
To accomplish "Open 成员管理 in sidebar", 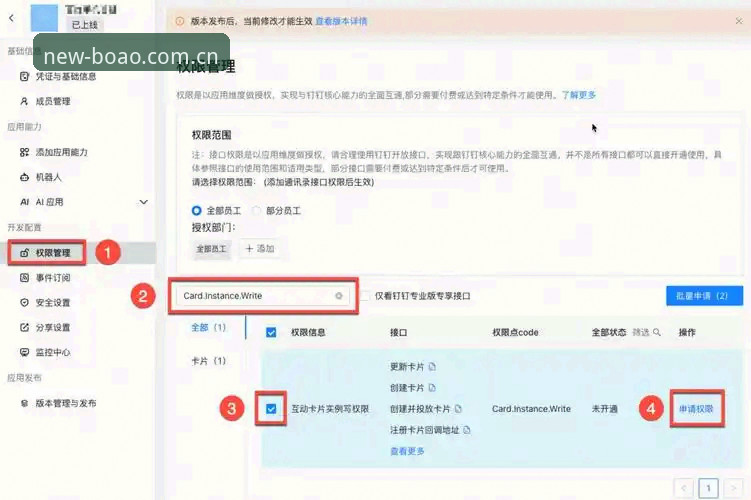I will (x=53, y=102).
